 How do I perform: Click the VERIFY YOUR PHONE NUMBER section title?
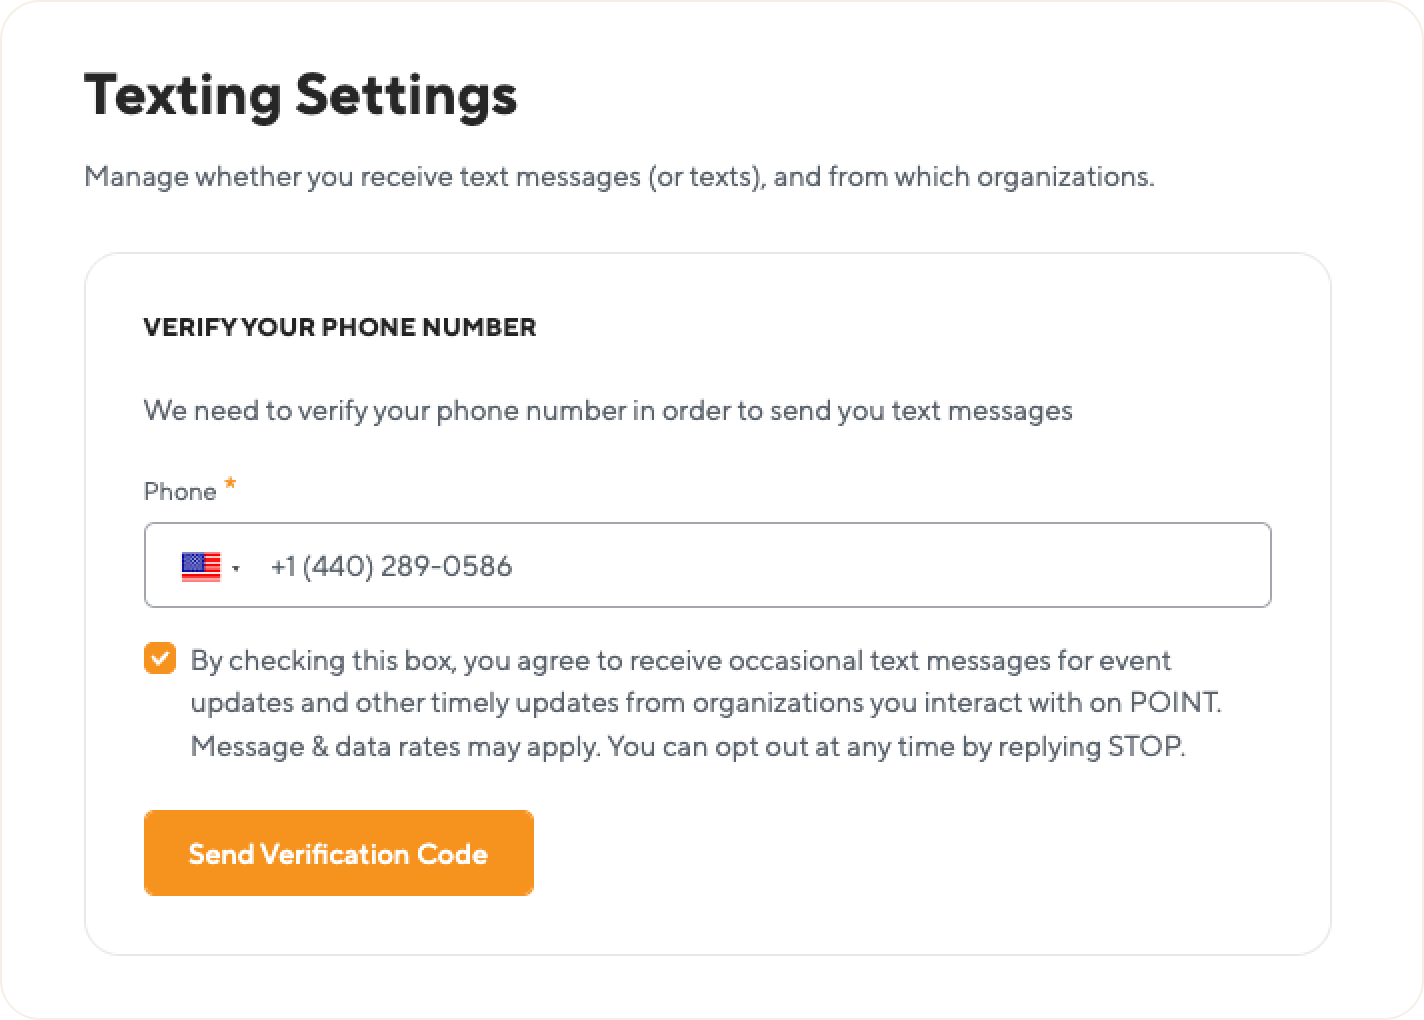pyautogui.click(x=340, y=327)
